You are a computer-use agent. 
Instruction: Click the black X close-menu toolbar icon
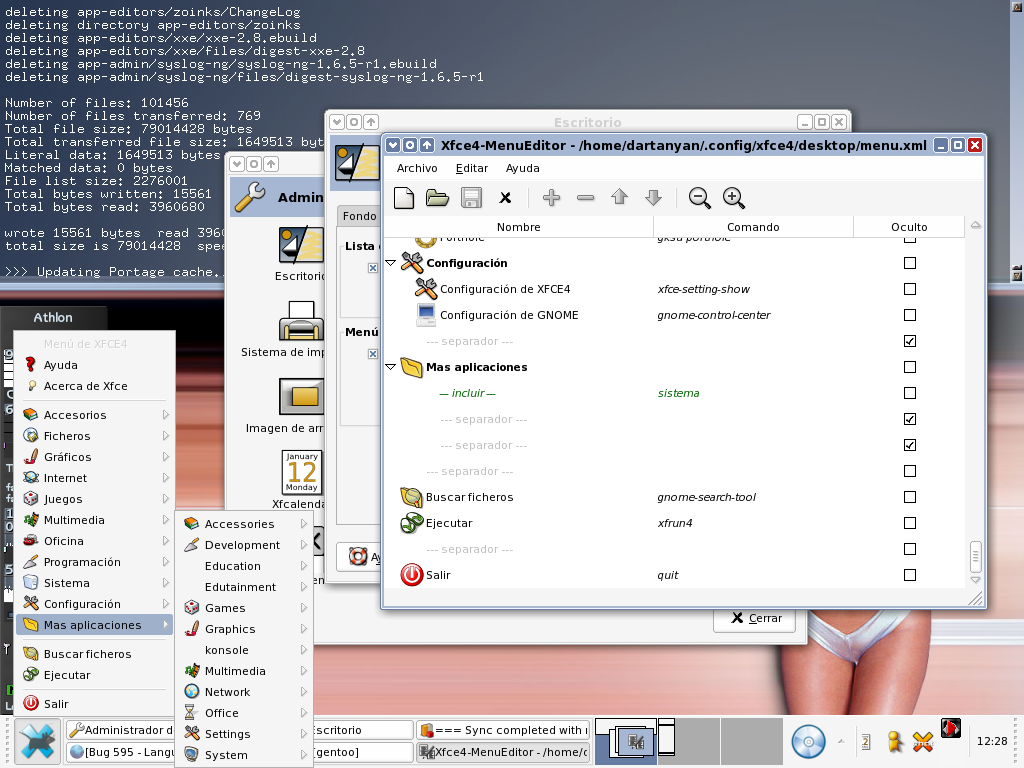(506, 198)
